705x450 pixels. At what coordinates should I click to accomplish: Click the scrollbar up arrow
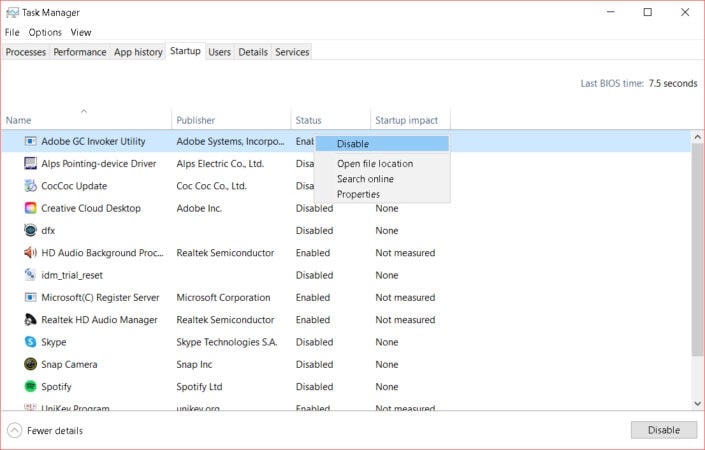pyautogui.click(x=697, y=137)
